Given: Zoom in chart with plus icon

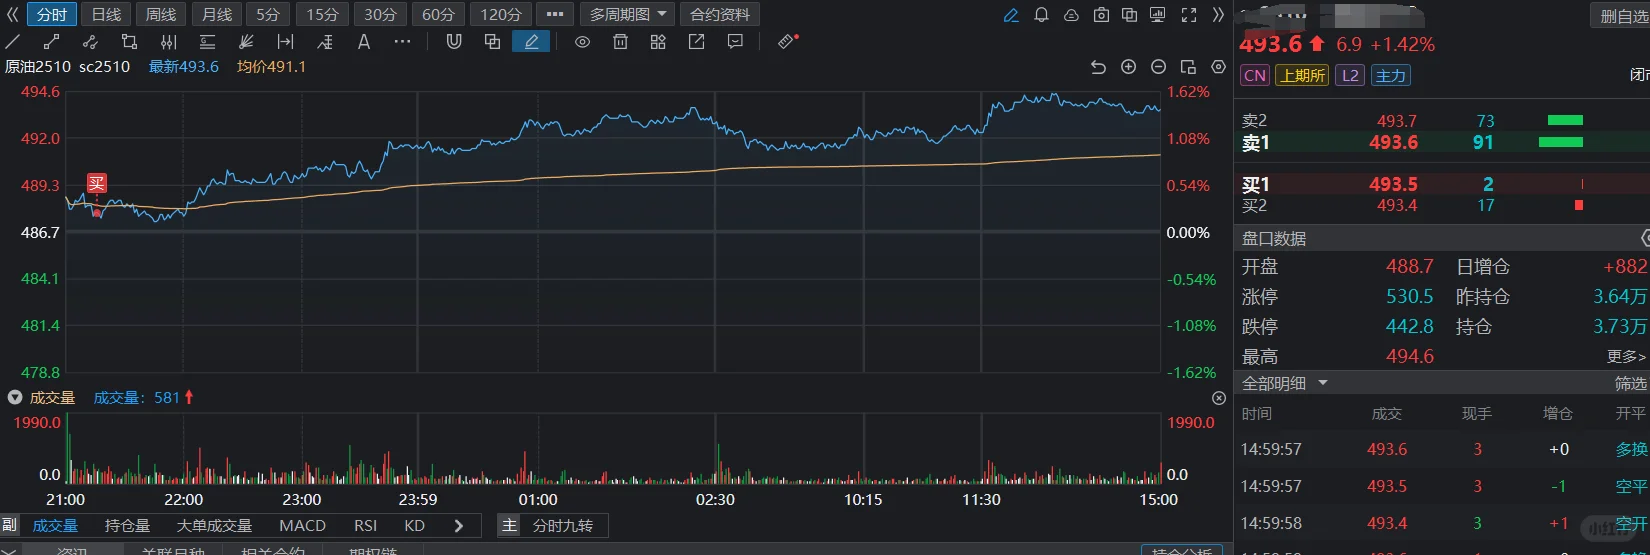Looking at the screenshot, I should tap(1128, 67).
